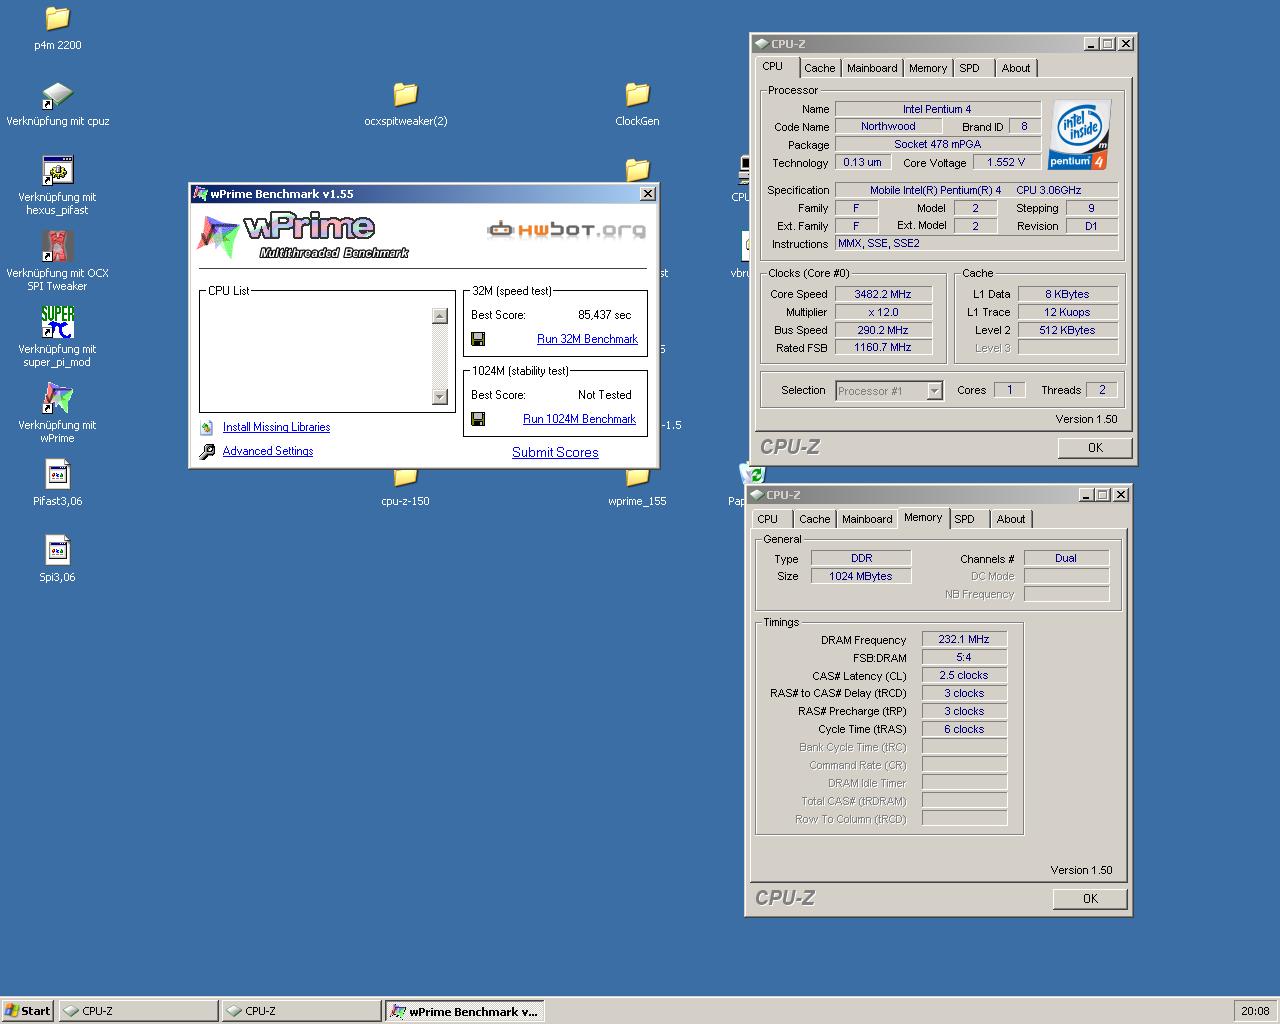This screenshot has height=1024, width=1280.
Task: Select wPrime Benchmark taskbar button
Action: pos(464,1011)
